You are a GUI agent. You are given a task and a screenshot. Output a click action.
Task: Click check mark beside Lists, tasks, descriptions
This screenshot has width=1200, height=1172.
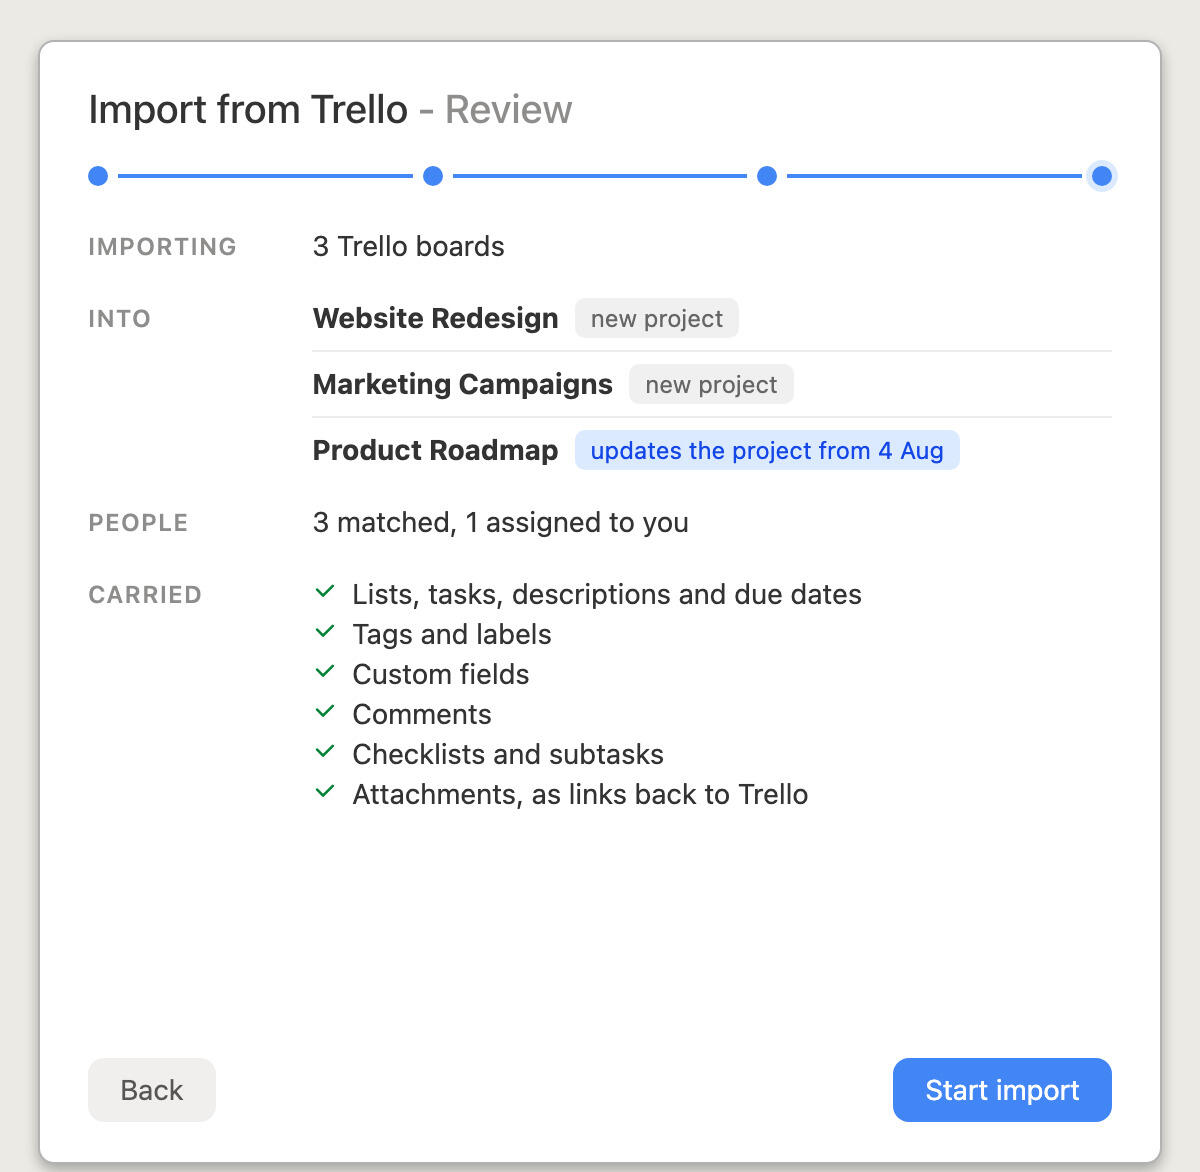[x=324, y=592]
